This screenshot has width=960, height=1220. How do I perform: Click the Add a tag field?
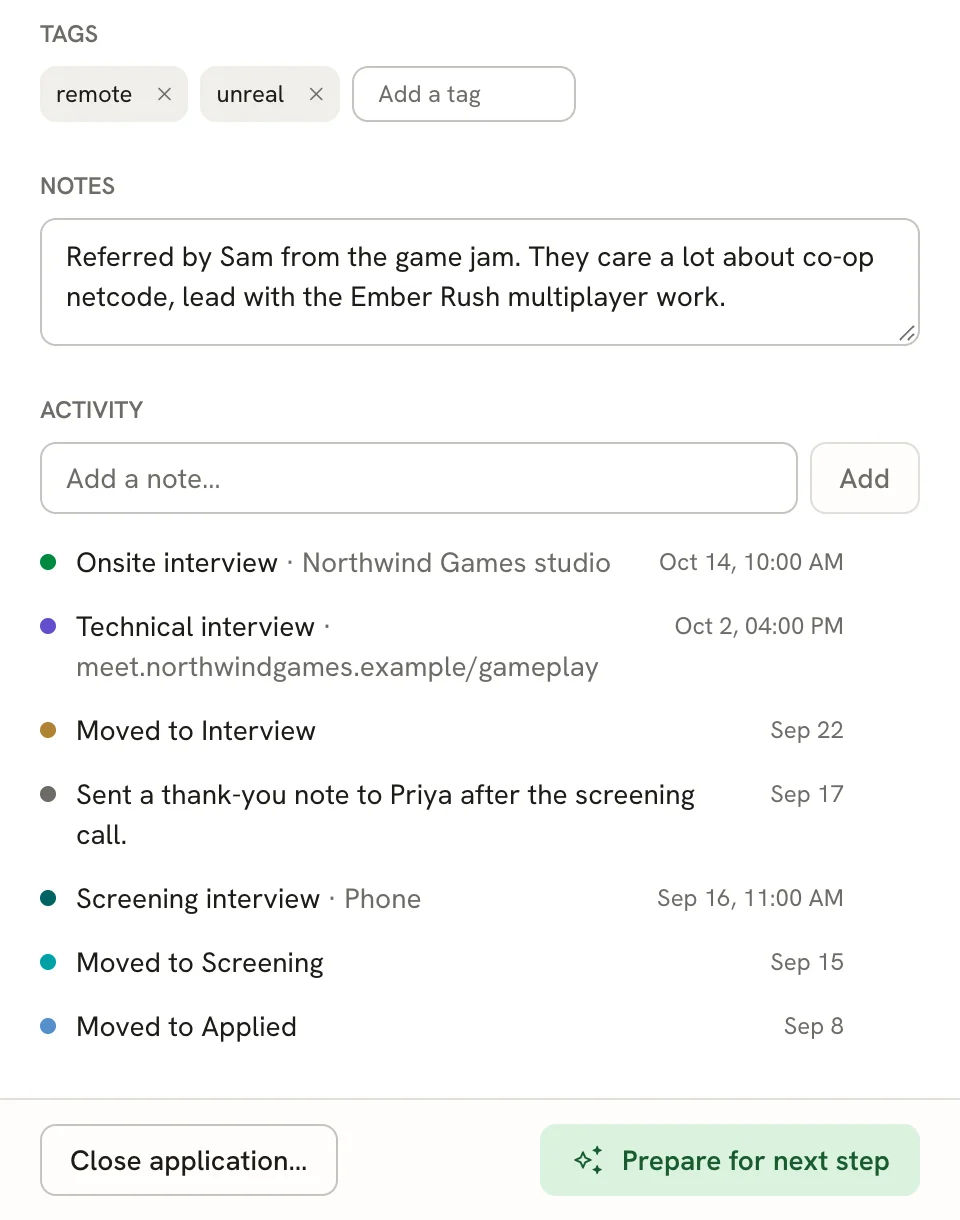pyautogui.click(x=464, y=94)
